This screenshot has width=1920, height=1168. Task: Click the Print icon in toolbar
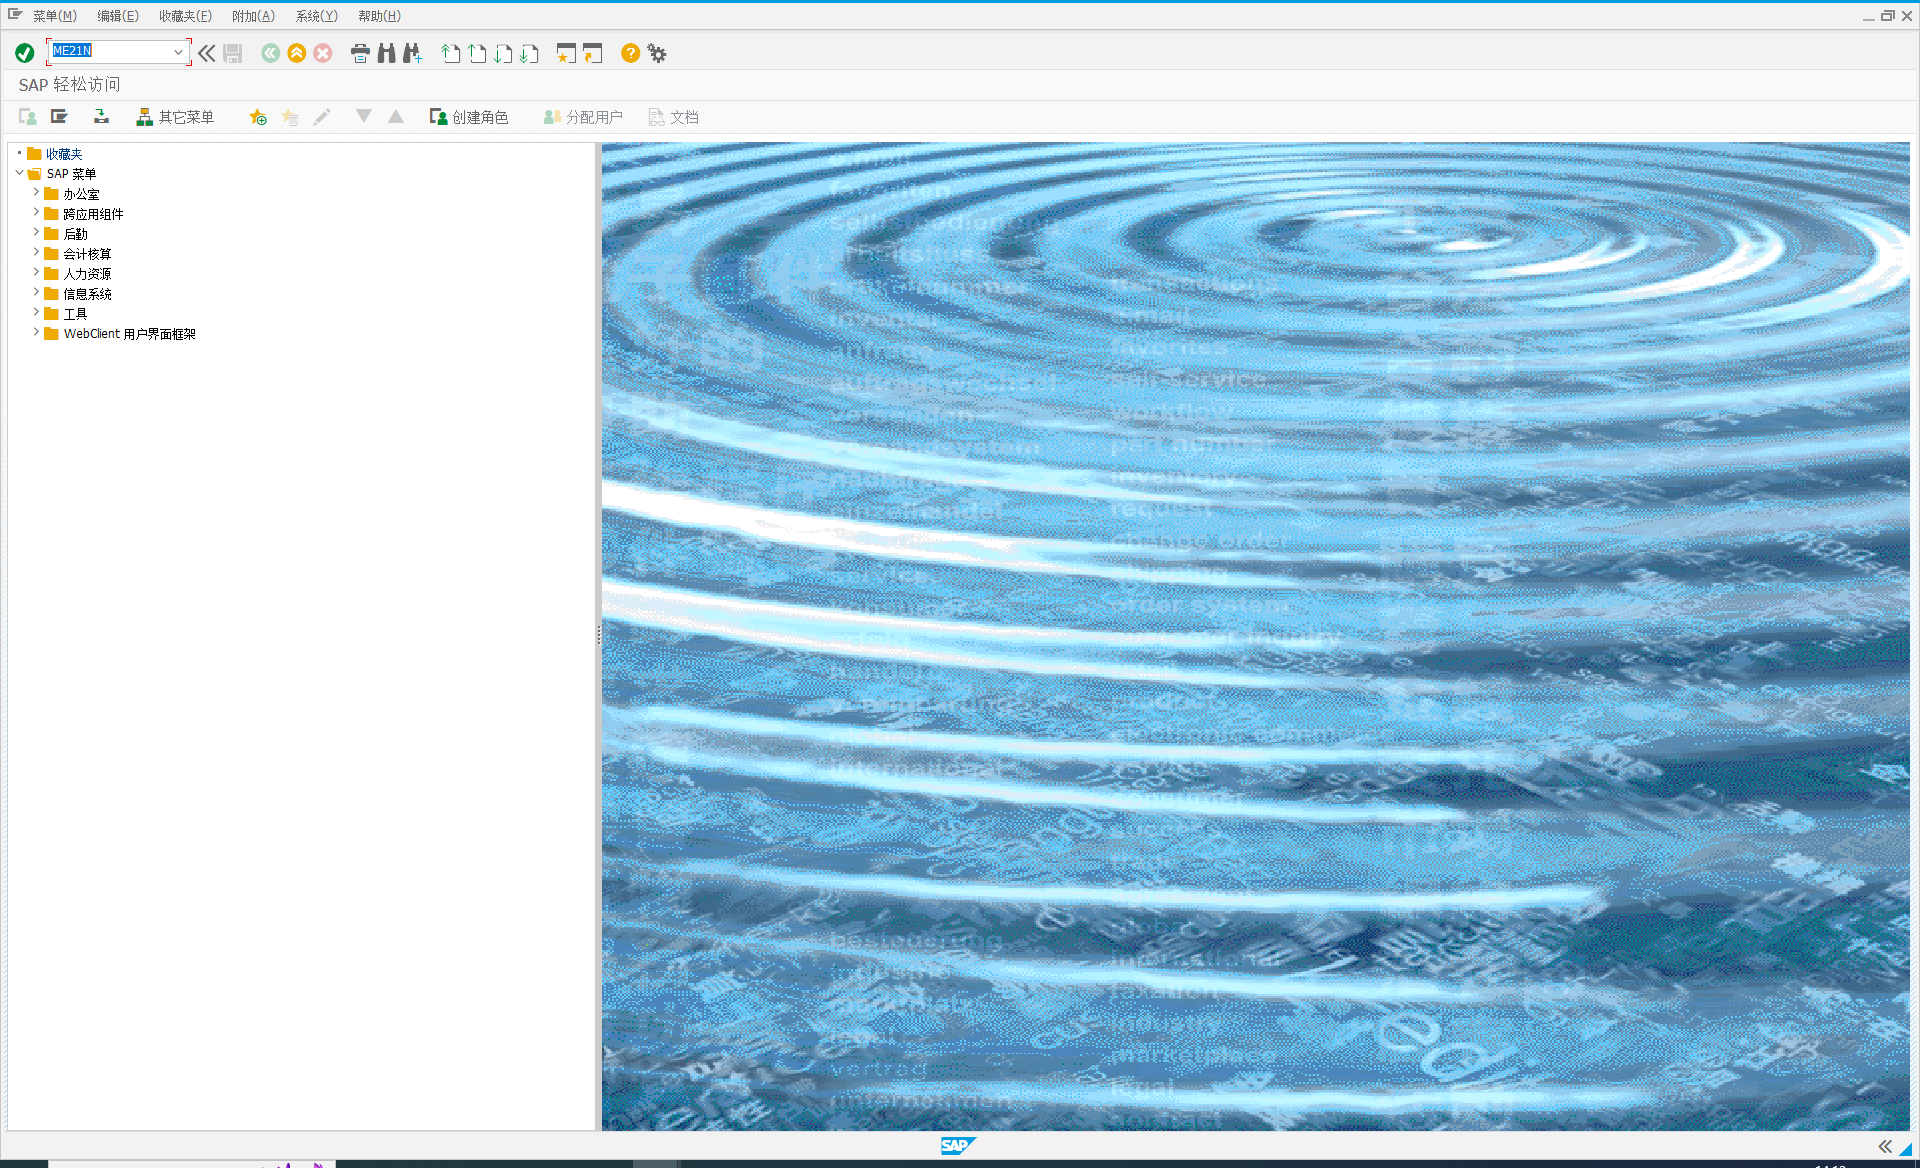[x=360, y=53]
